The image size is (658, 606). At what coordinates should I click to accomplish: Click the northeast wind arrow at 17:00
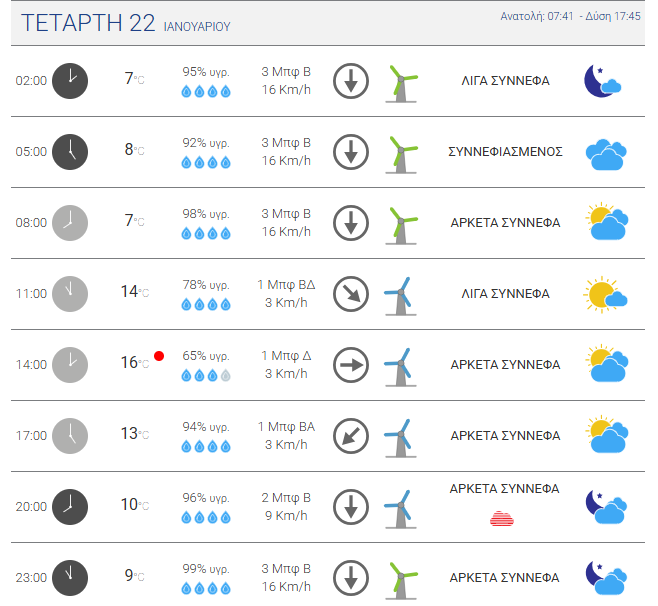click(351, 436)
